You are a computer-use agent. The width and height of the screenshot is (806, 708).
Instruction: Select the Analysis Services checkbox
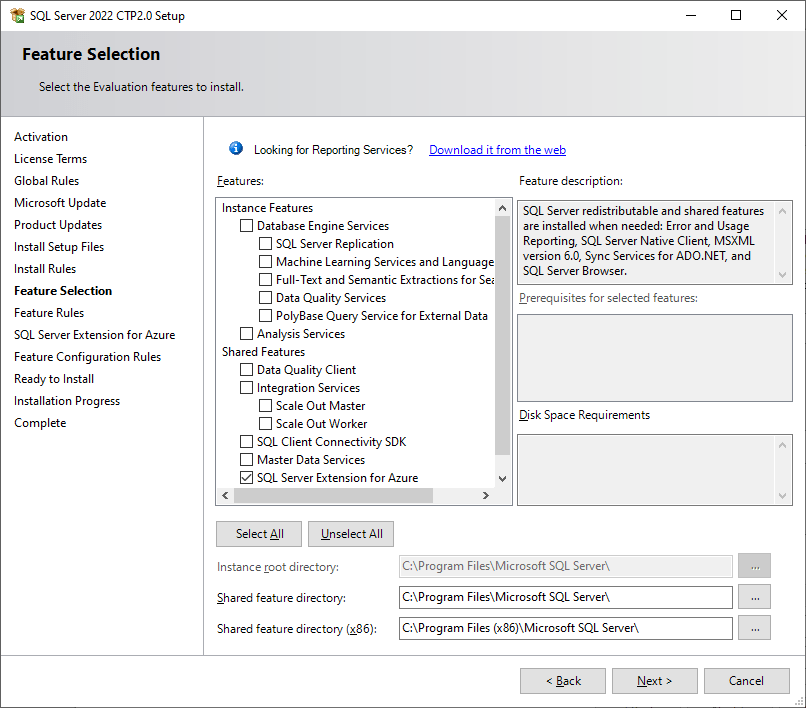coord(247,334)
